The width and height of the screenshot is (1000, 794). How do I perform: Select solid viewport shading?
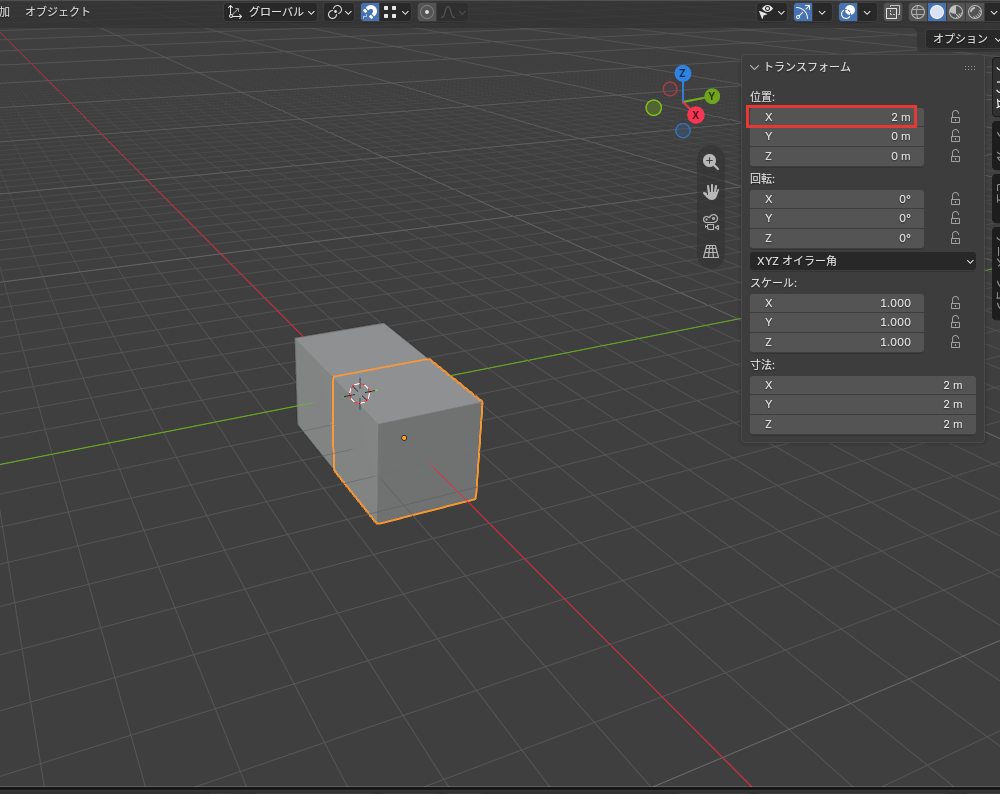(937, 12)
